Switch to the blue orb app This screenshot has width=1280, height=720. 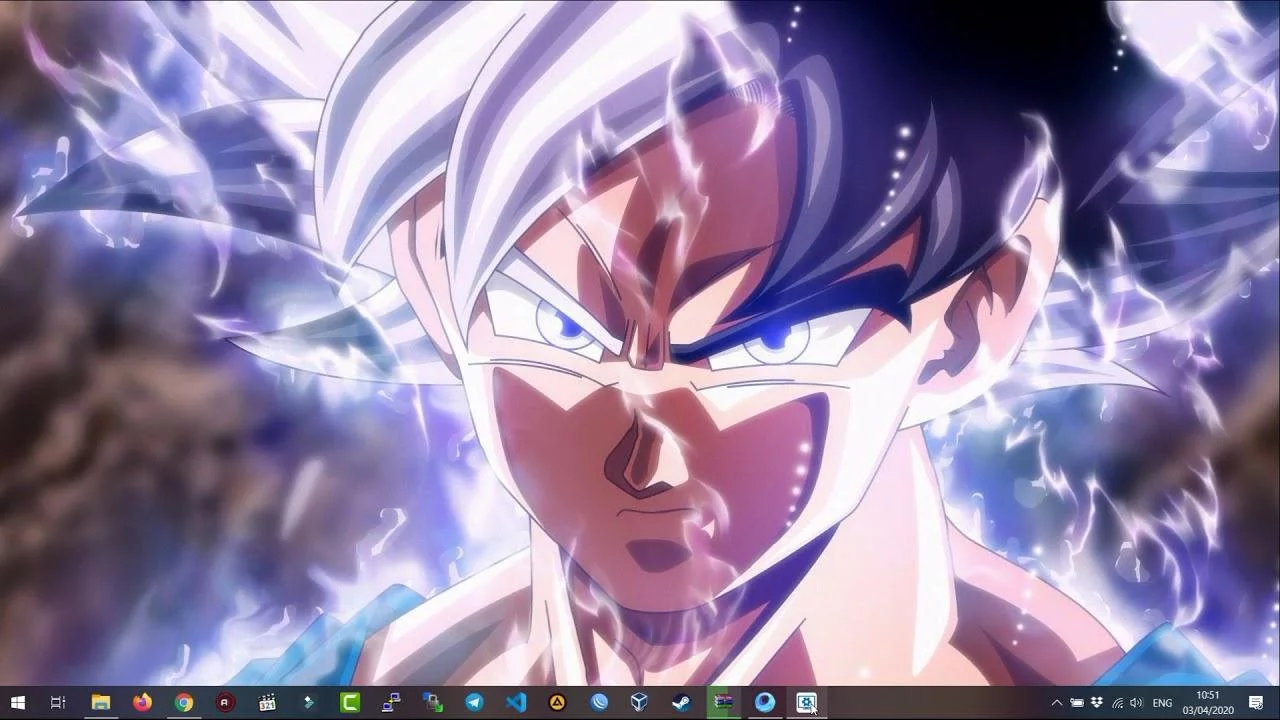(x=765, y=703)
